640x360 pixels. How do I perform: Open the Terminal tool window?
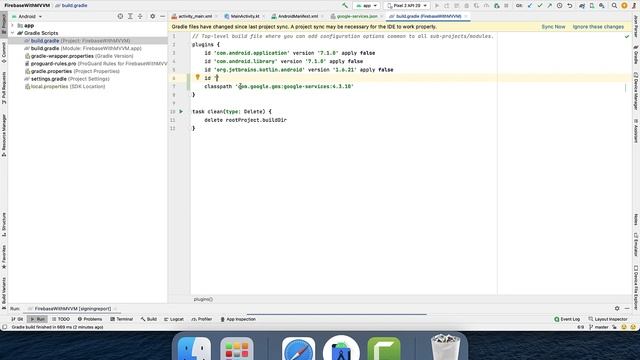point(121,319)
